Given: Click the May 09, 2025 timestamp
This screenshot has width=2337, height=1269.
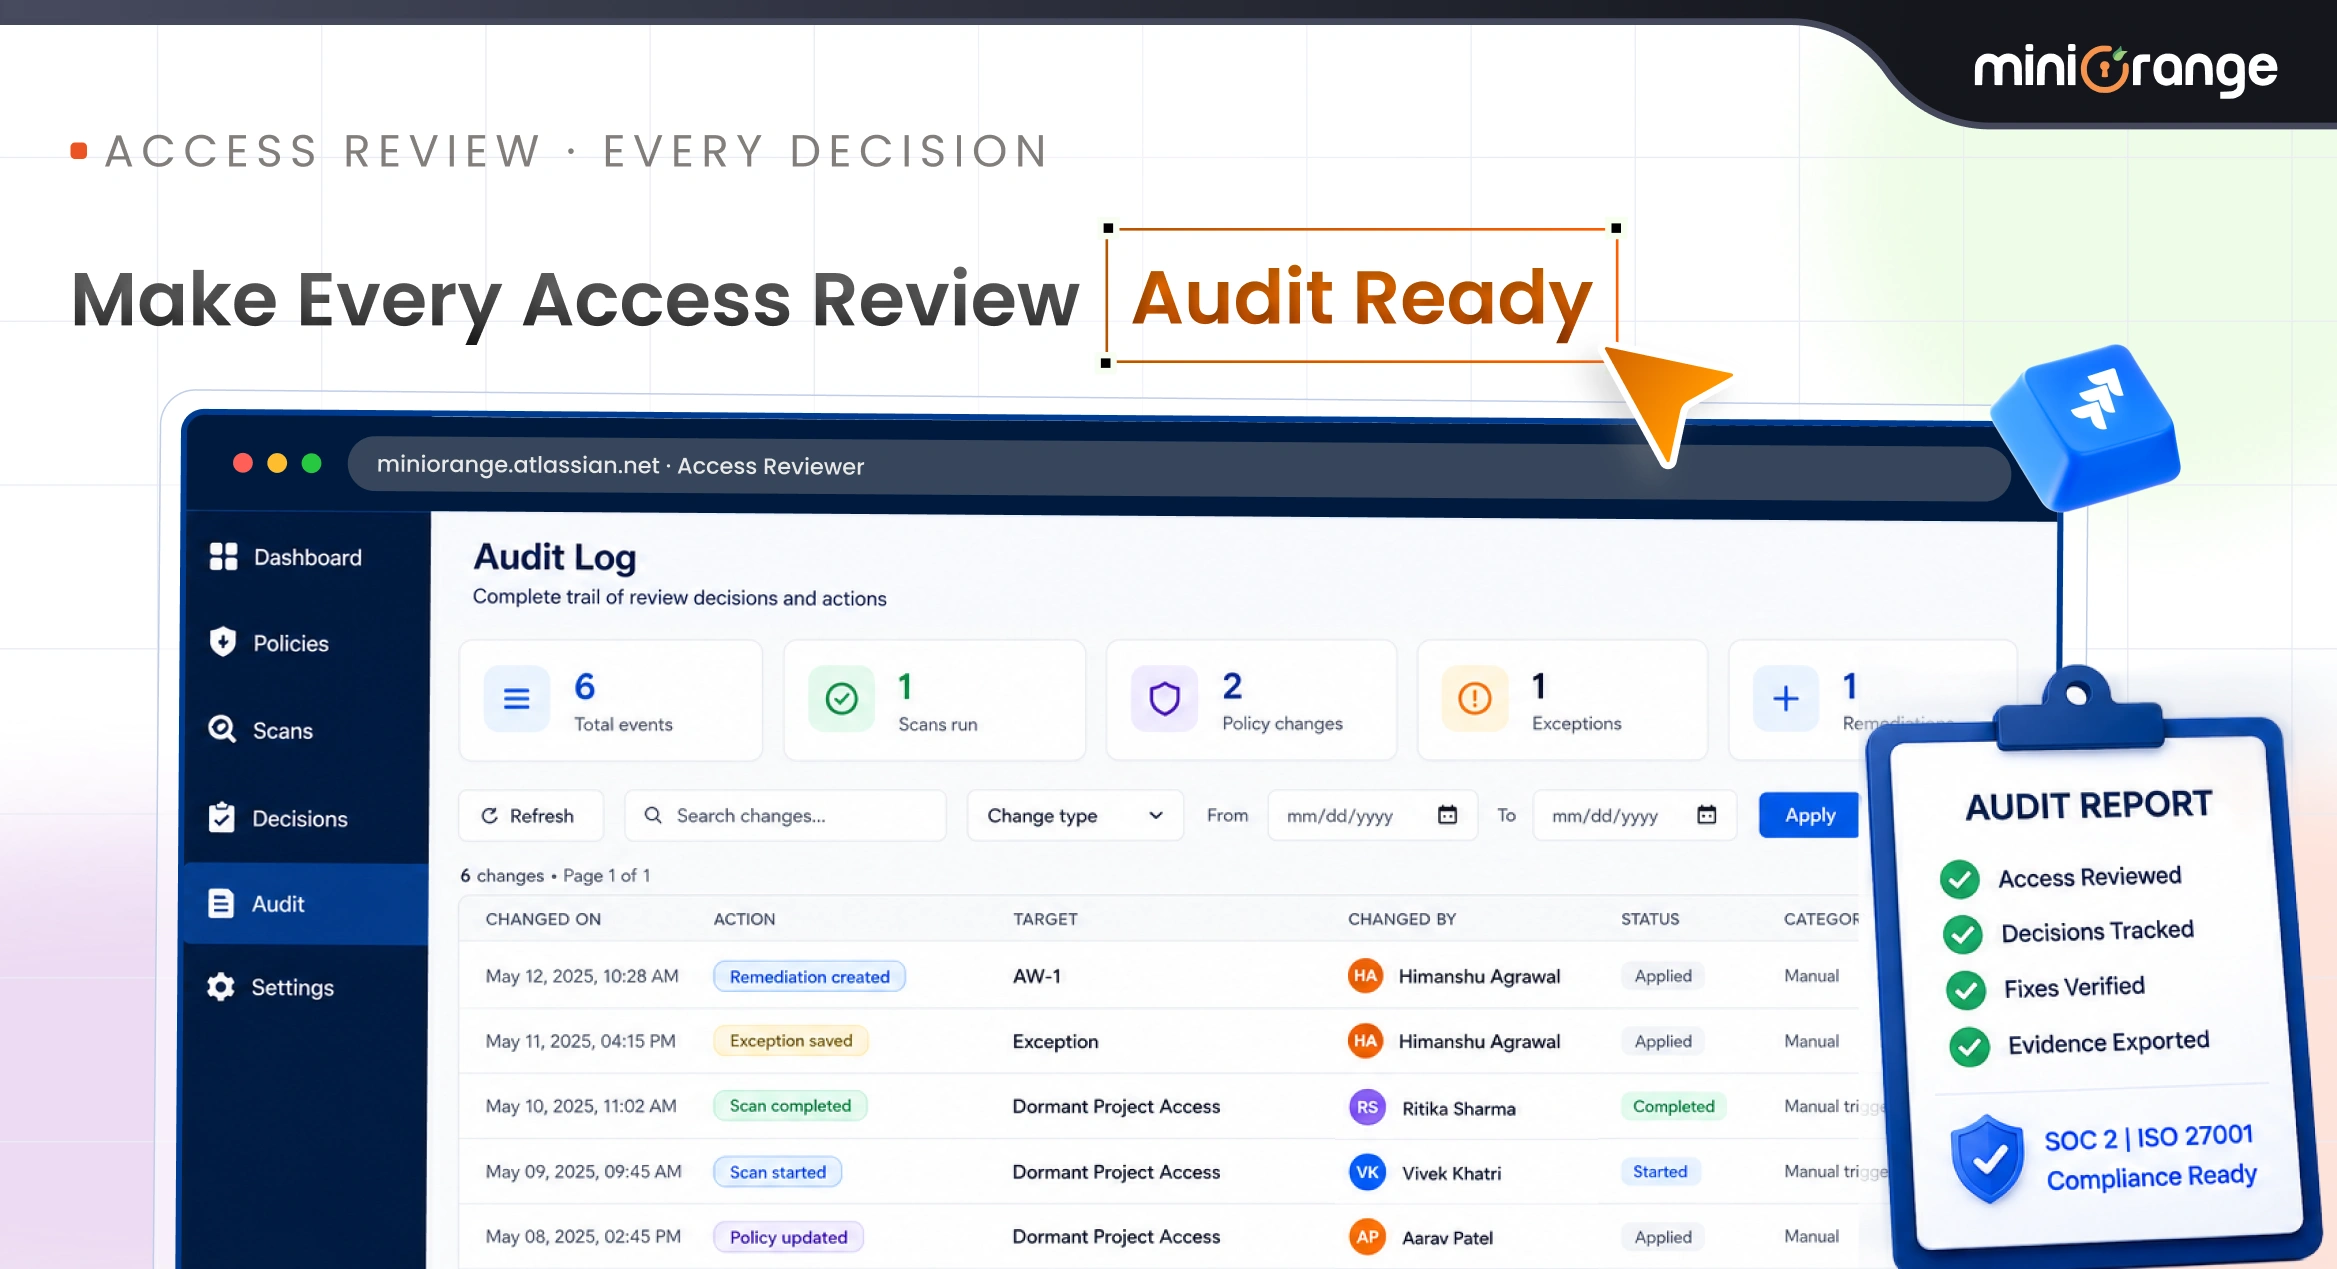Looking at the screenshot, I should click(583, 1172).
